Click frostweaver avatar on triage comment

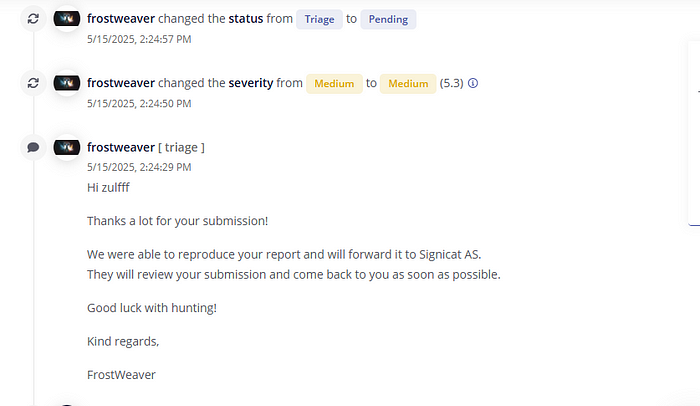(x=67, y=147)
